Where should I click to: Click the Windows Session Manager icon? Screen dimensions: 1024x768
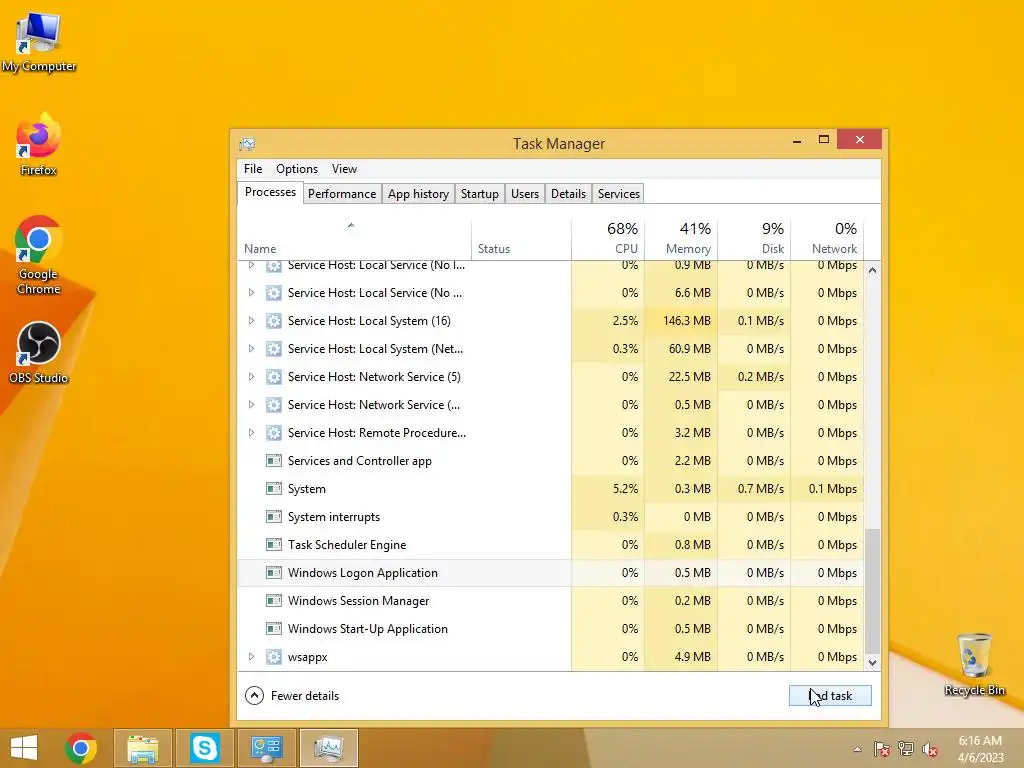pos(274,601)
